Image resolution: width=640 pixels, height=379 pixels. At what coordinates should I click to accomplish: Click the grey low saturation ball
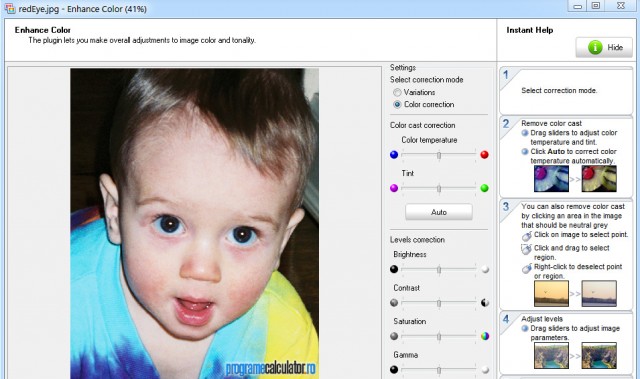(394, 336)
